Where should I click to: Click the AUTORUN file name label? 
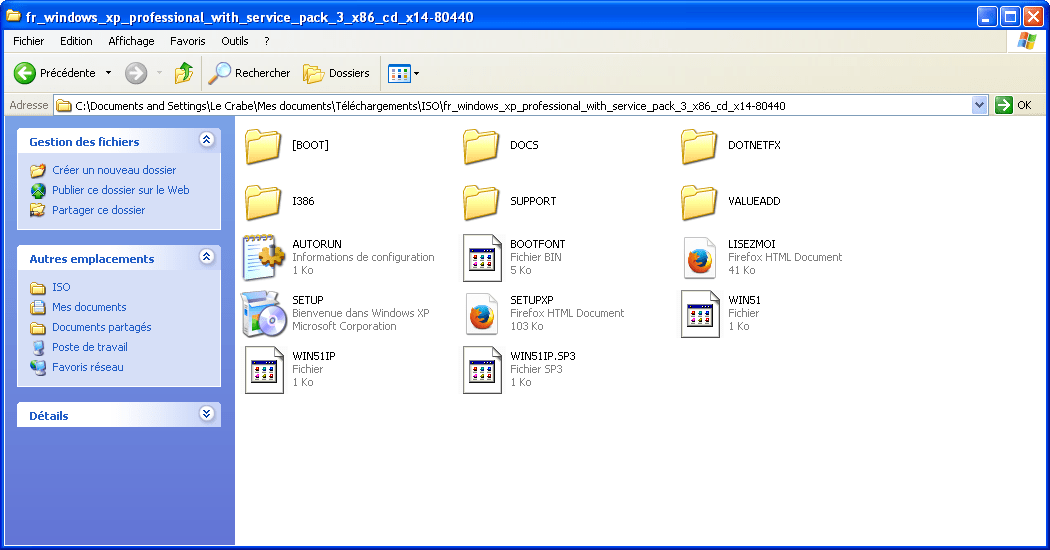coord(317,244)
